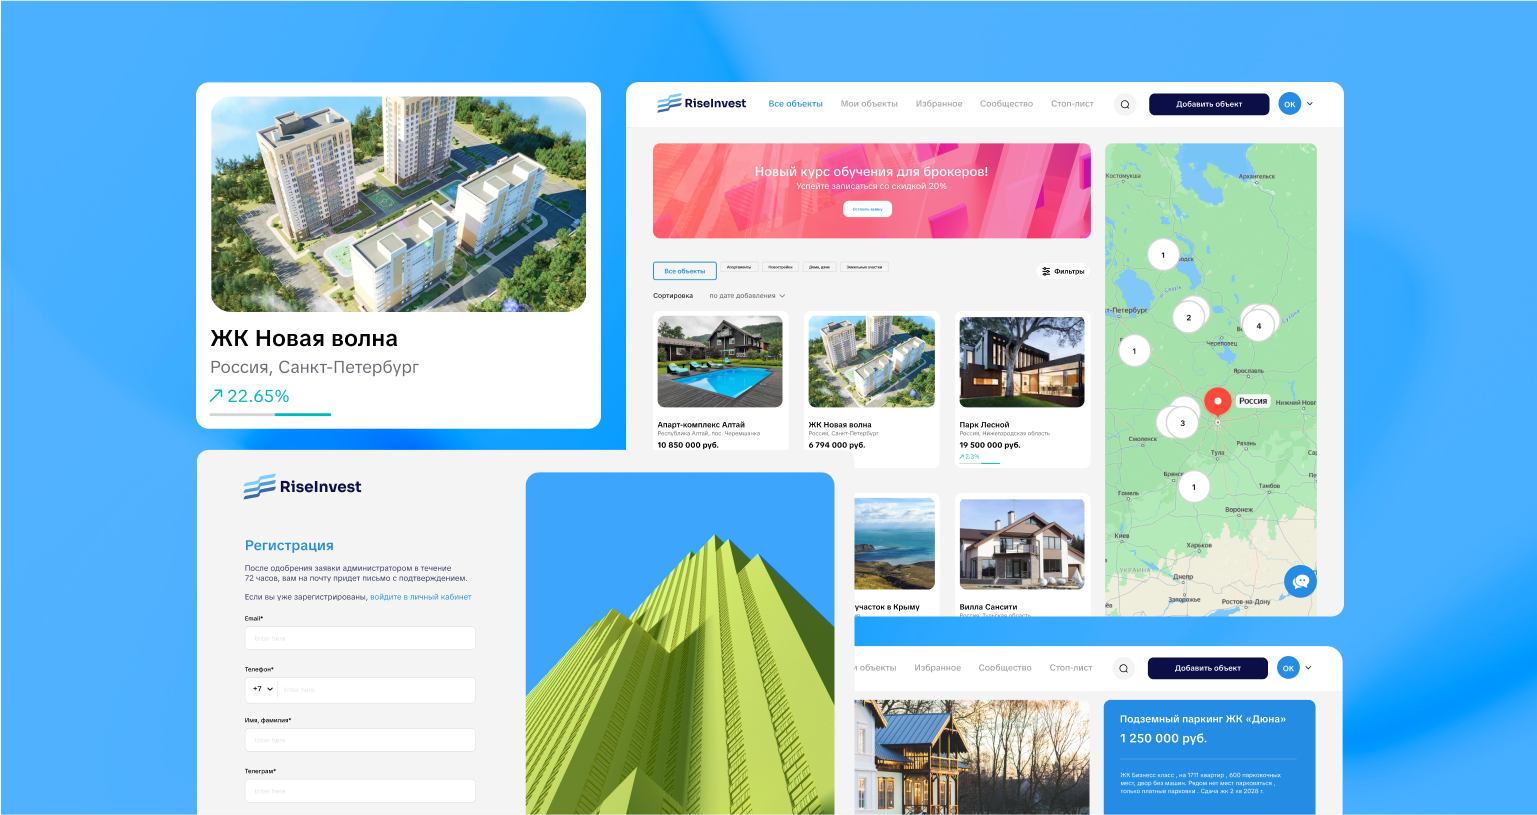
Task: Click 'Добавить объект' in the bottom panel navbar
Action: [x=1208, y=668]
